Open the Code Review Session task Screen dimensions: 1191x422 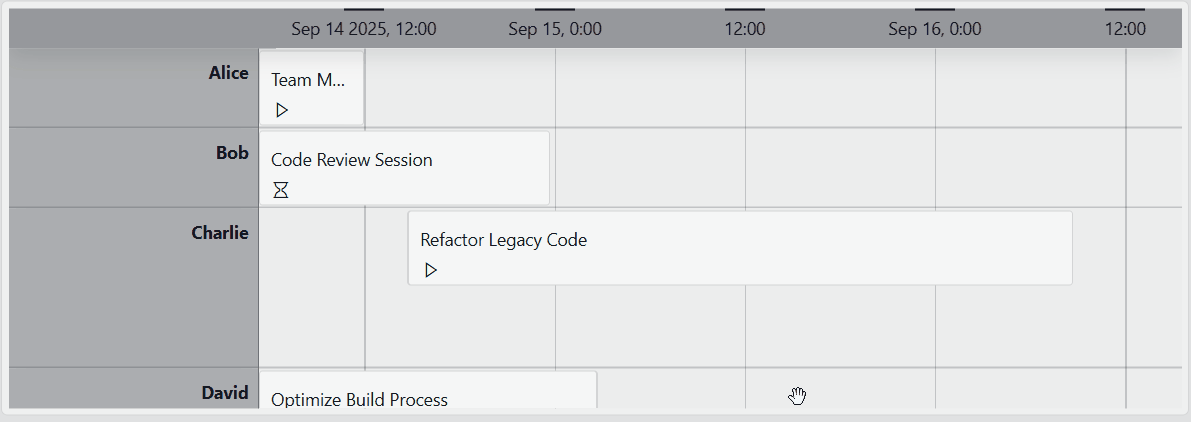[404, 168]
